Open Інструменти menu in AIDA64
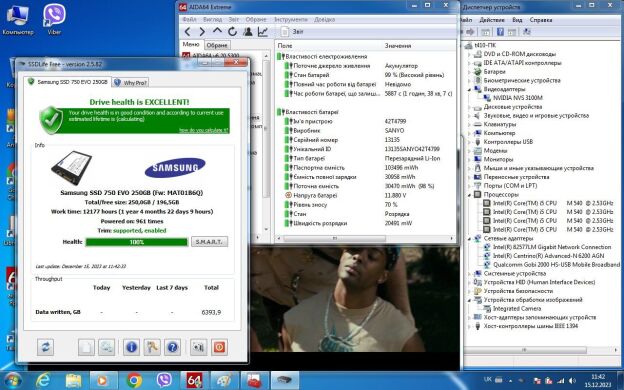Screen dimensions: 624x390 (291, 20)
